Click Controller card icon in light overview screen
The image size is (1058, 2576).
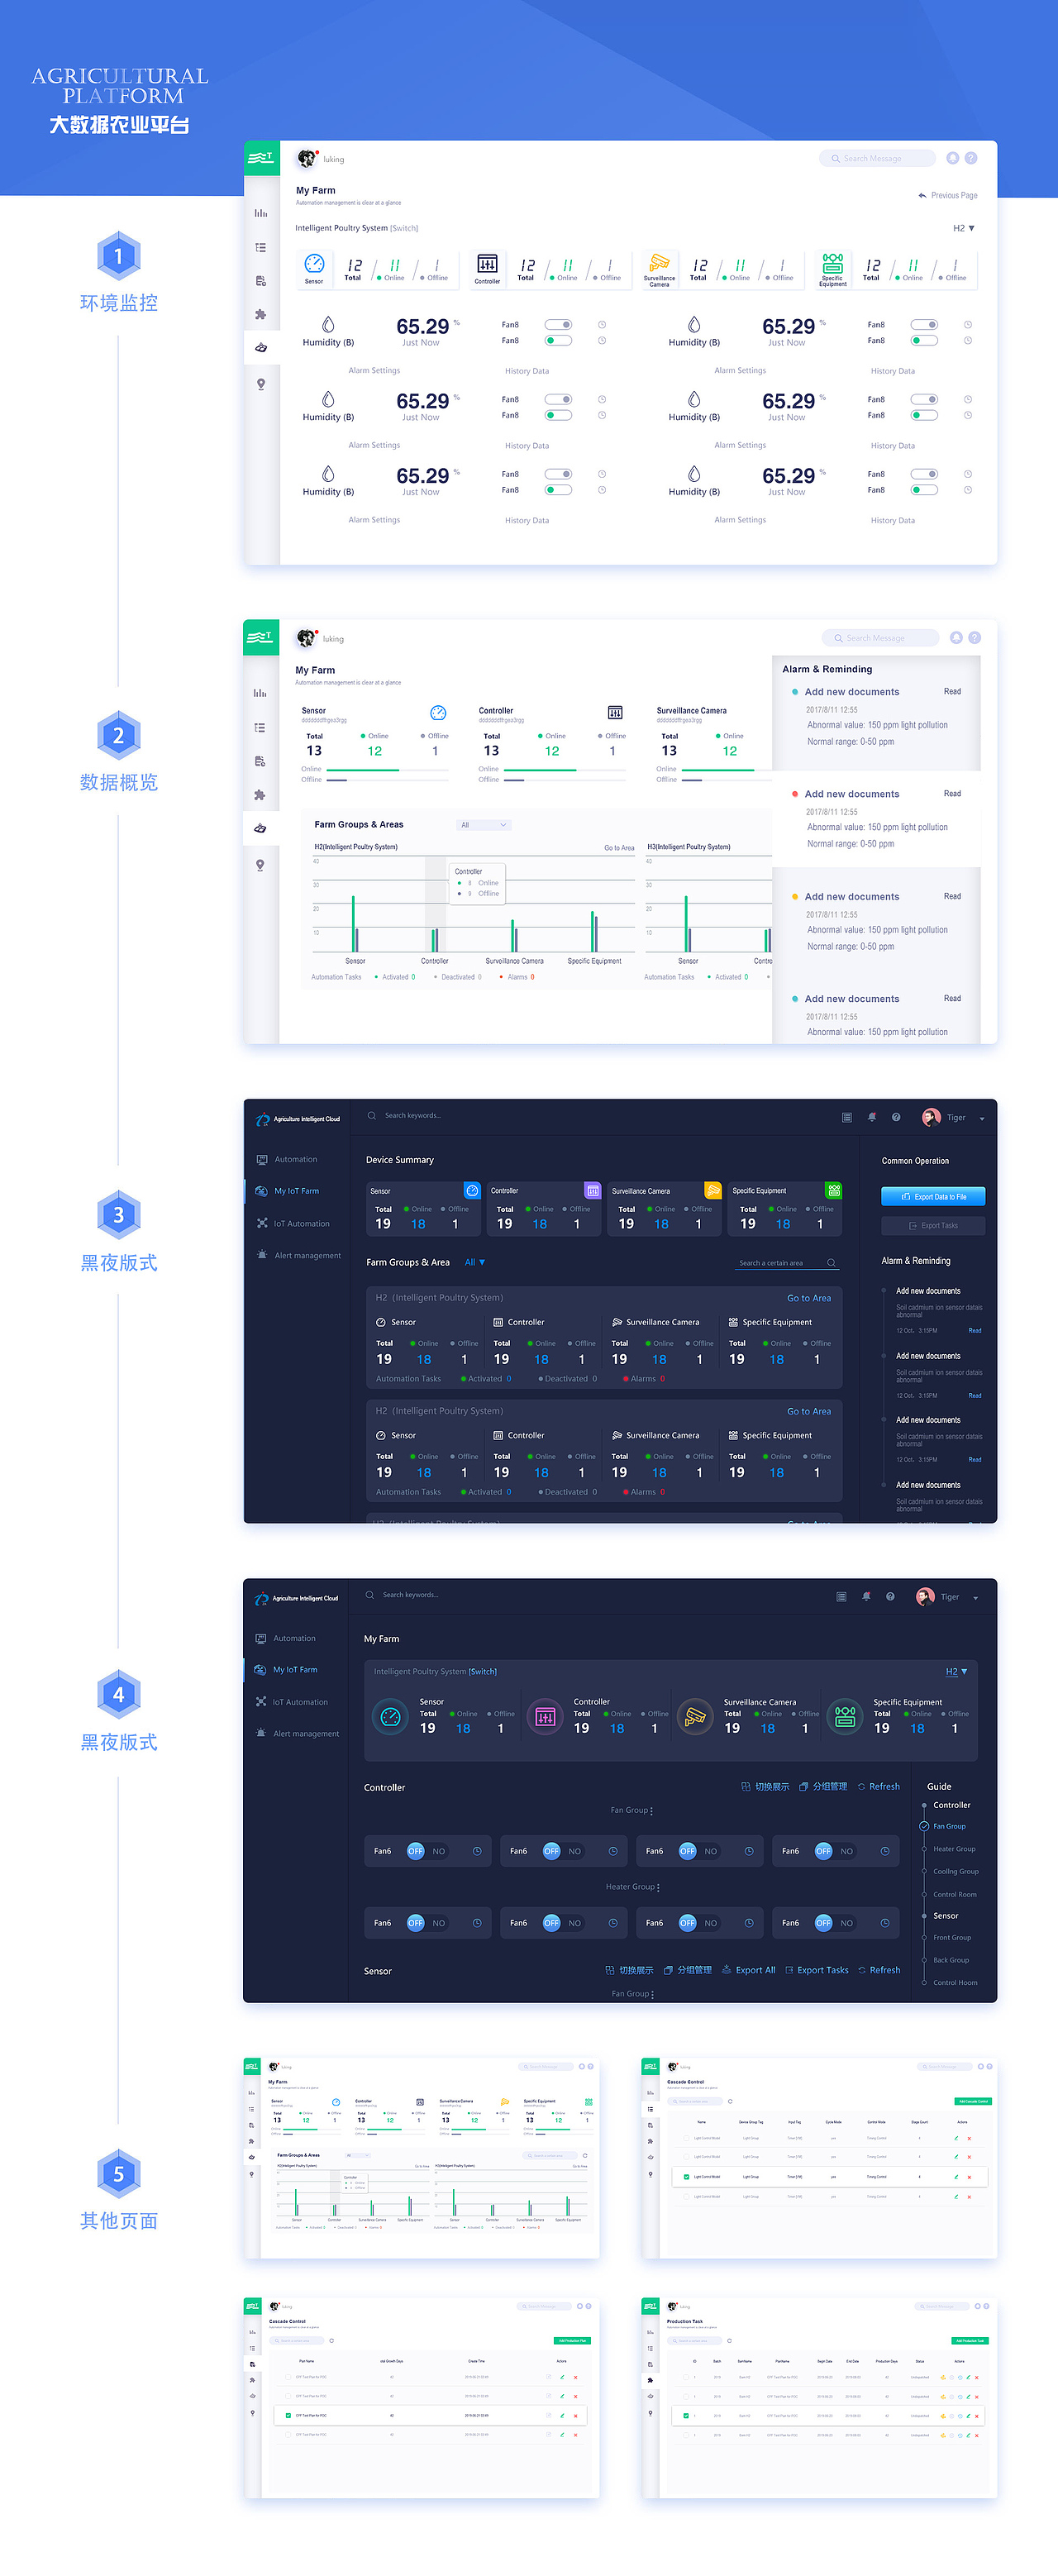click(x=615, y=713)
